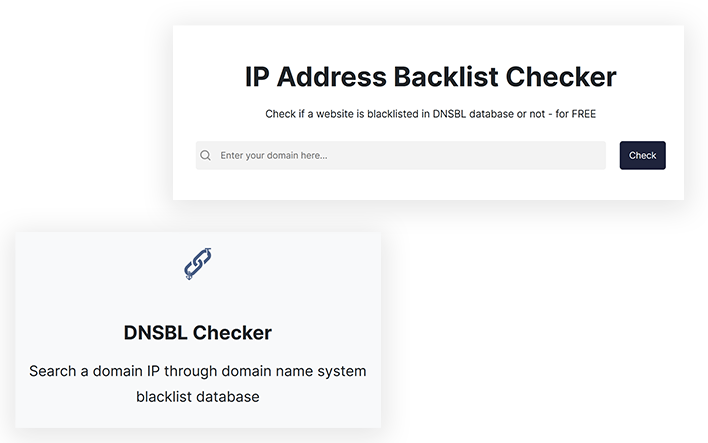Click the word 'website' in the subtitle
The height and width of the screenshot is (443, 708).
point(335,114)
